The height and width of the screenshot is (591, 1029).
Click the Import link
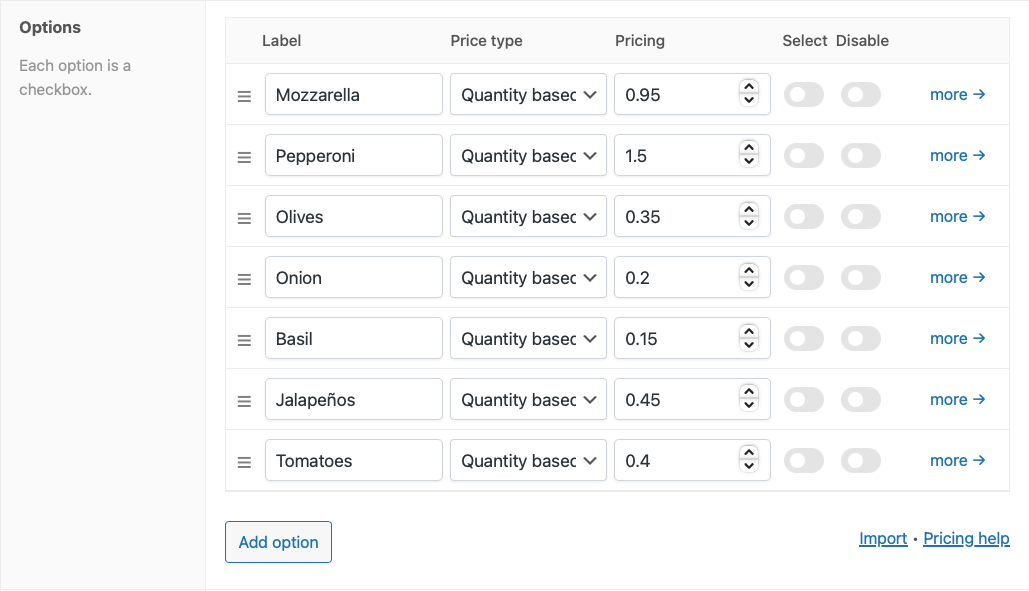pos(882,539)
